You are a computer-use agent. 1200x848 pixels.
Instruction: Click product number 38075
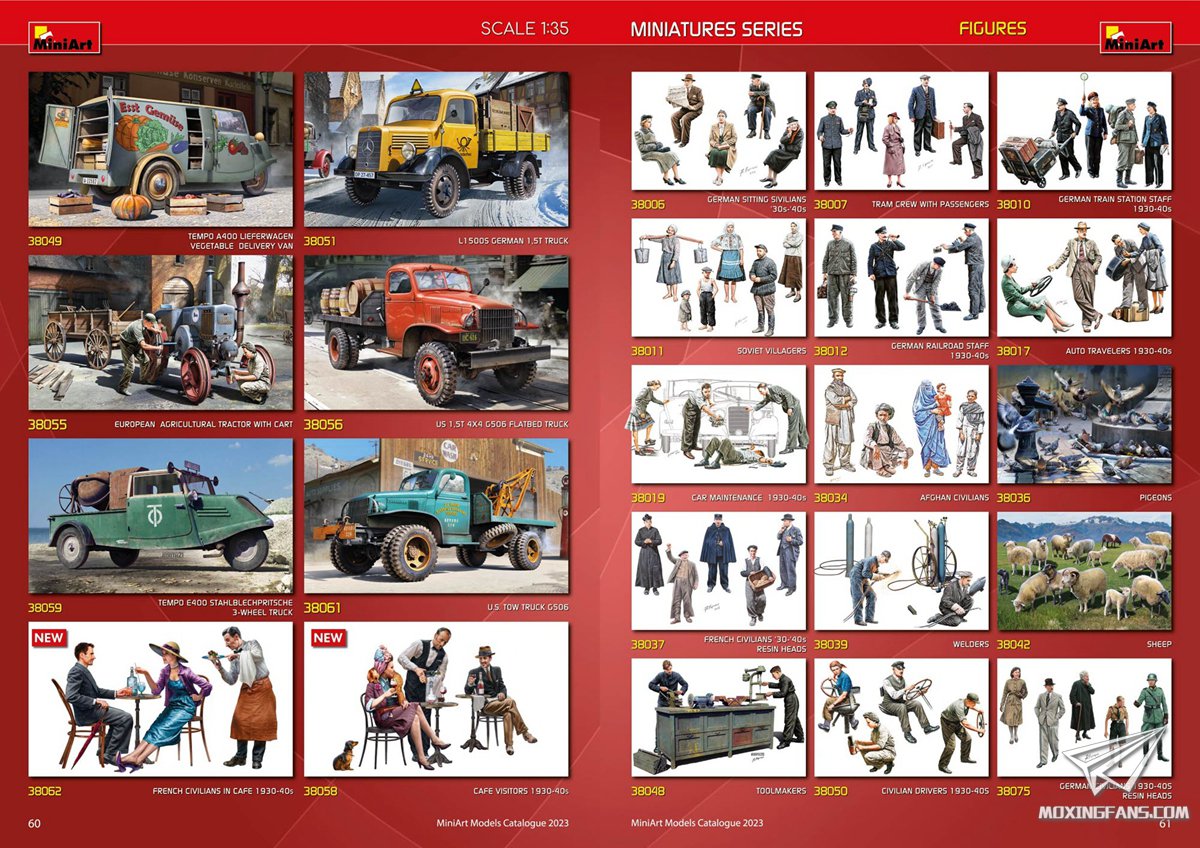tap(1014, 791)
